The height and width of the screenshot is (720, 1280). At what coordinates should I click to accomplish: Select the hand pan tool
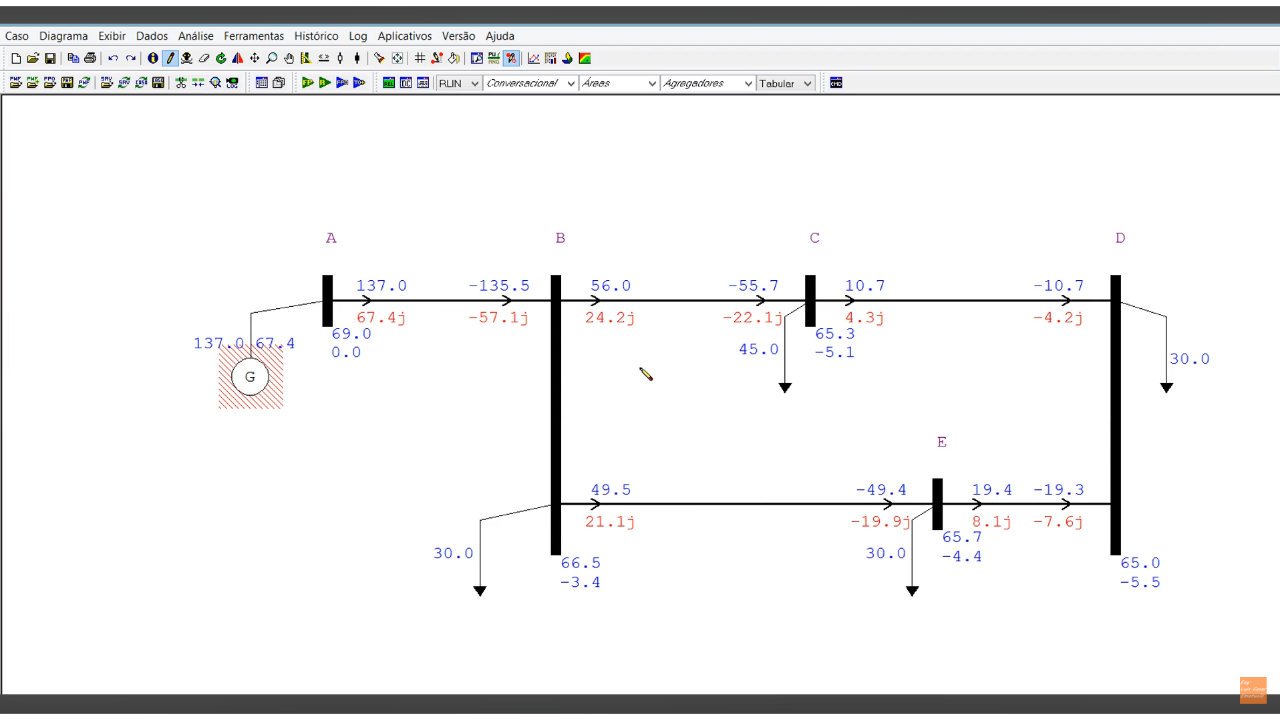click(288, 59)
